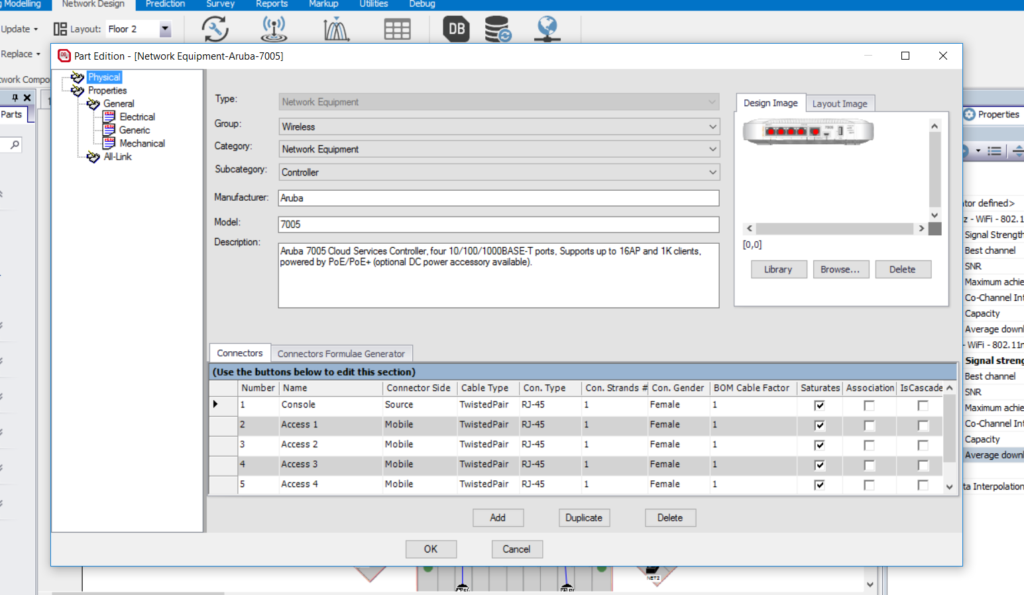This screenshot has width=1024, height=595.
Task: Click the pin icon on Parts panel
Action: [14, 97]
